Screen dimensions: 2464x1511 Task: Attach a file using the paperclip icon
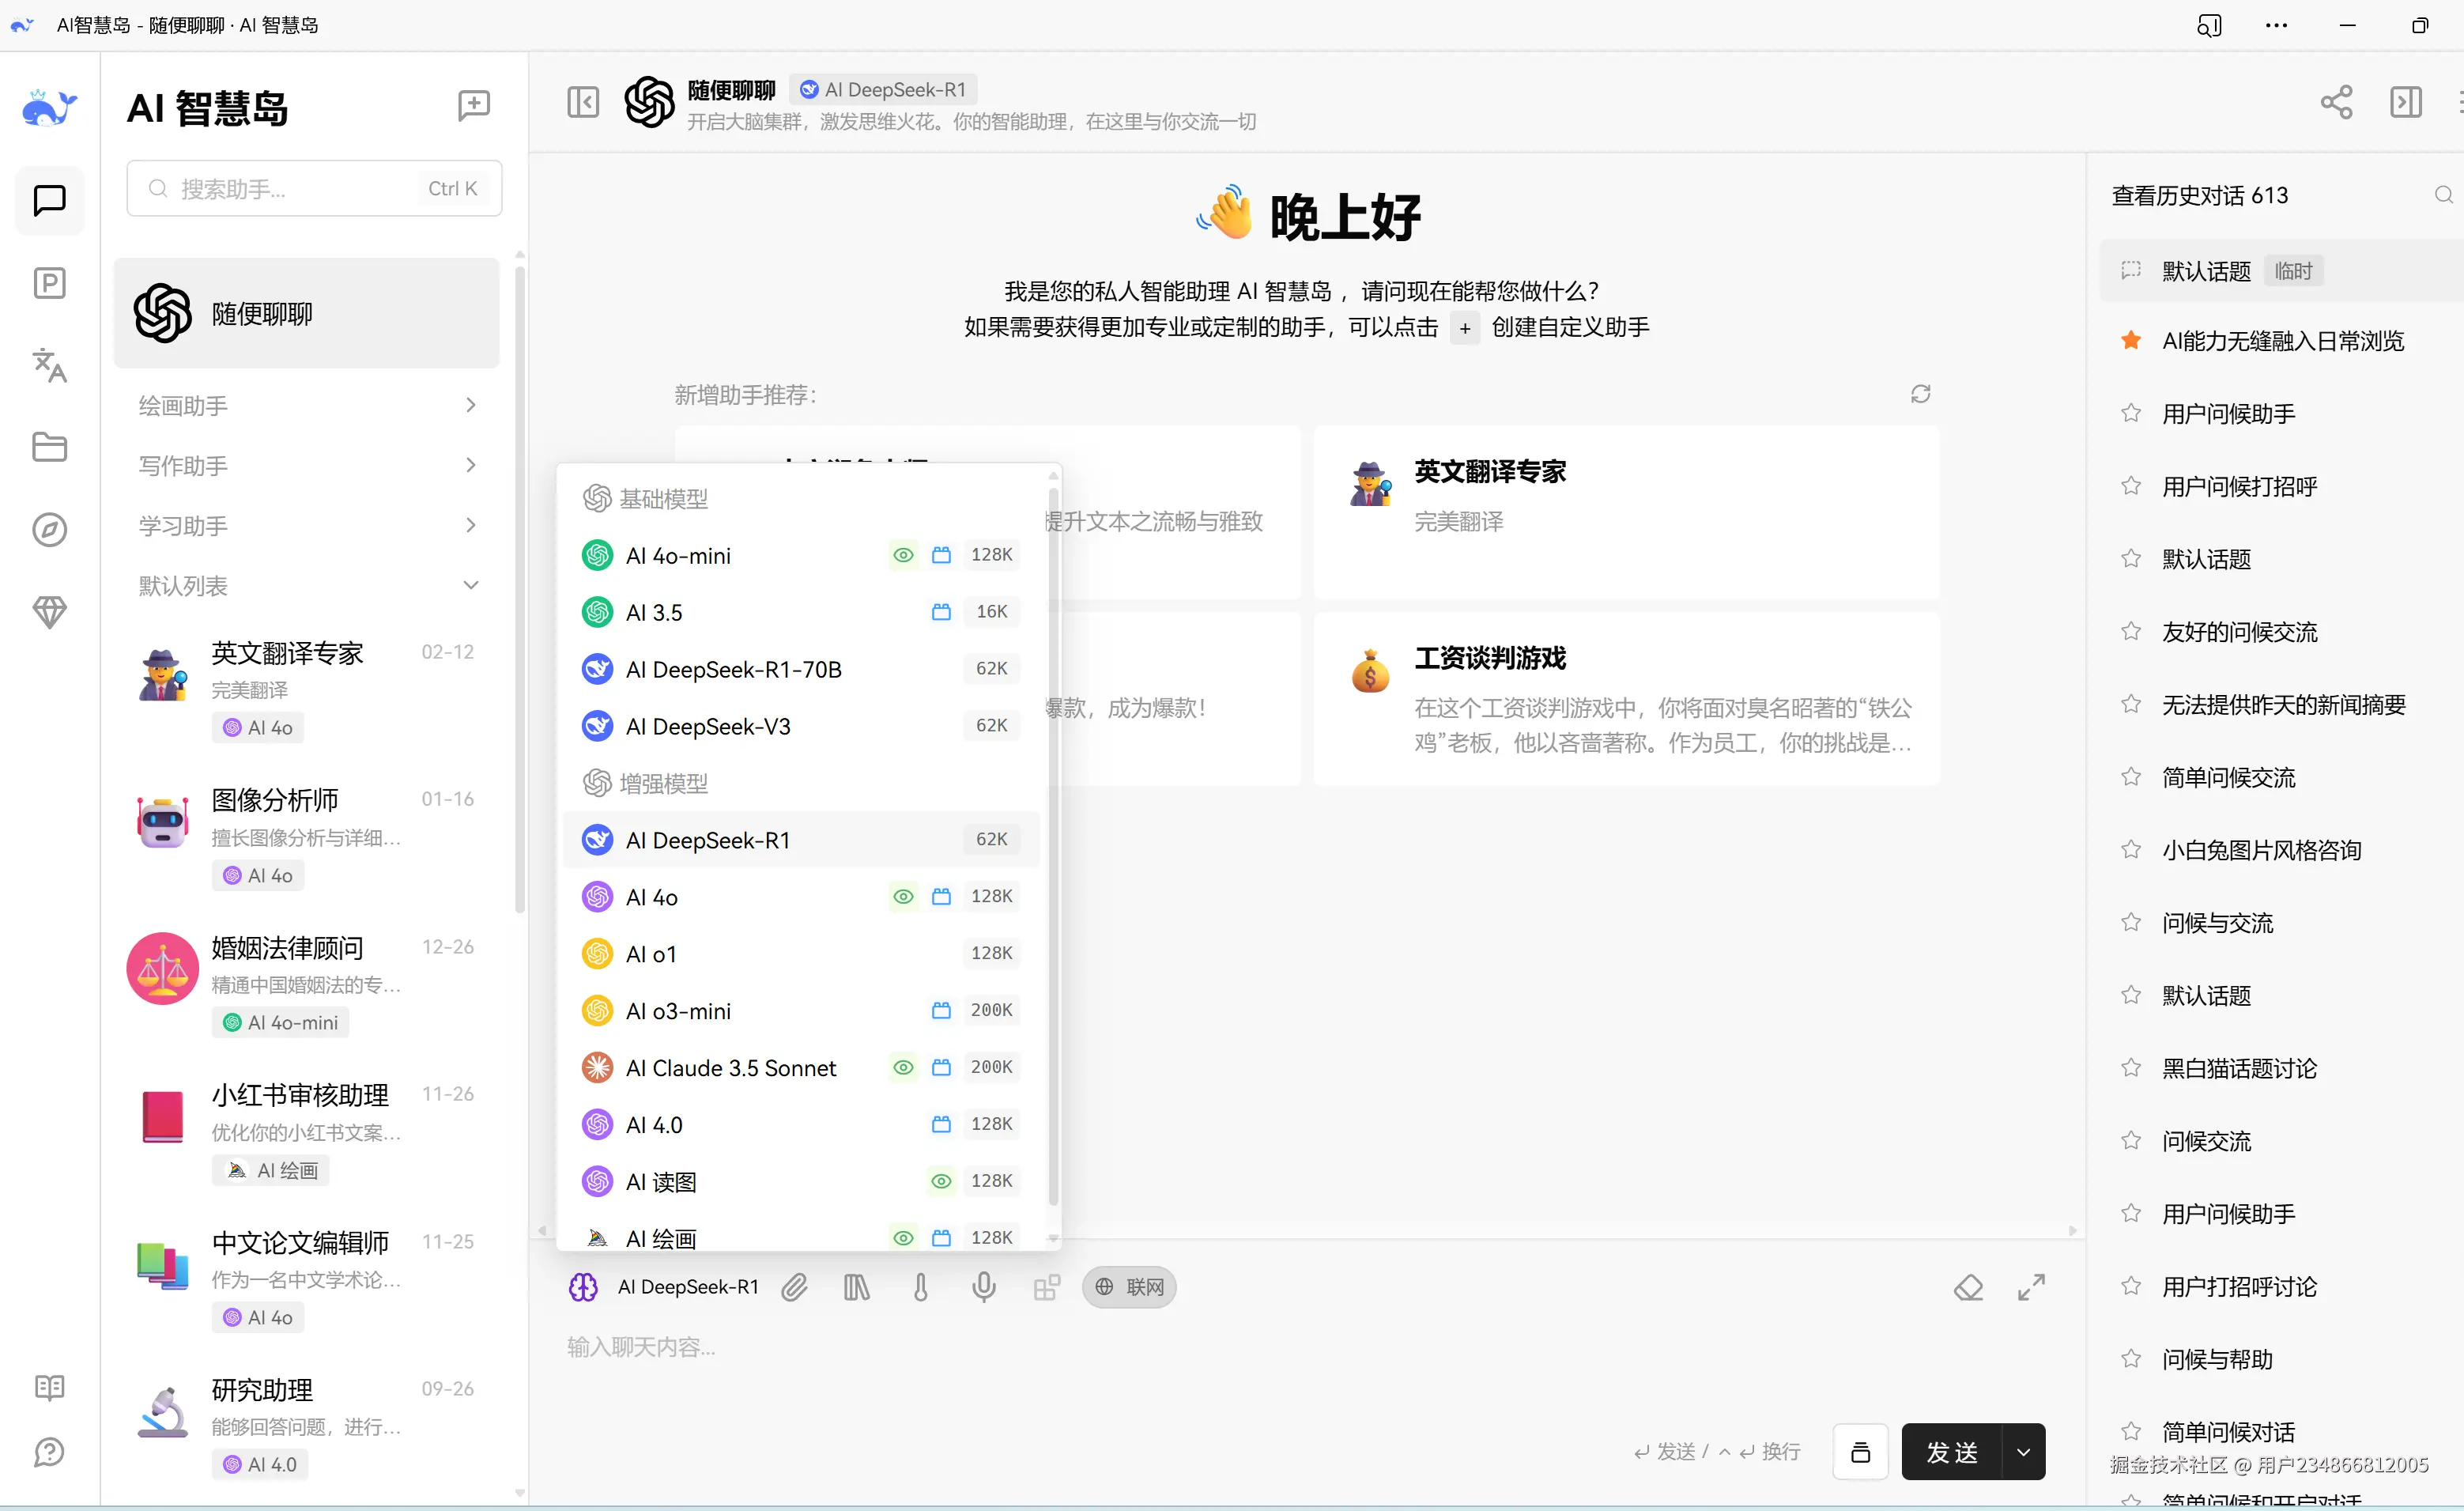(795, 1287)
